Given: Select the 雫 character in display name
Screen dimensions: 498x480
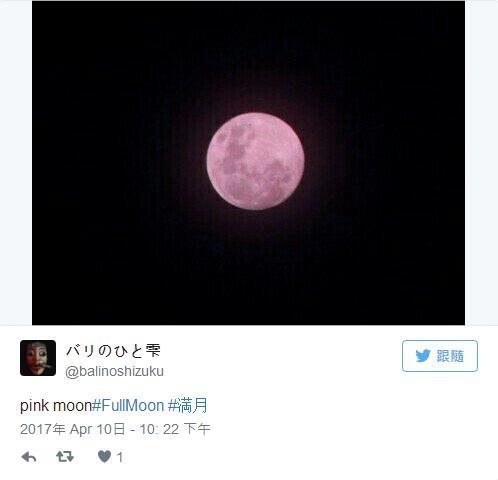Looking at the screenshot, I should (x=153, y=351).
